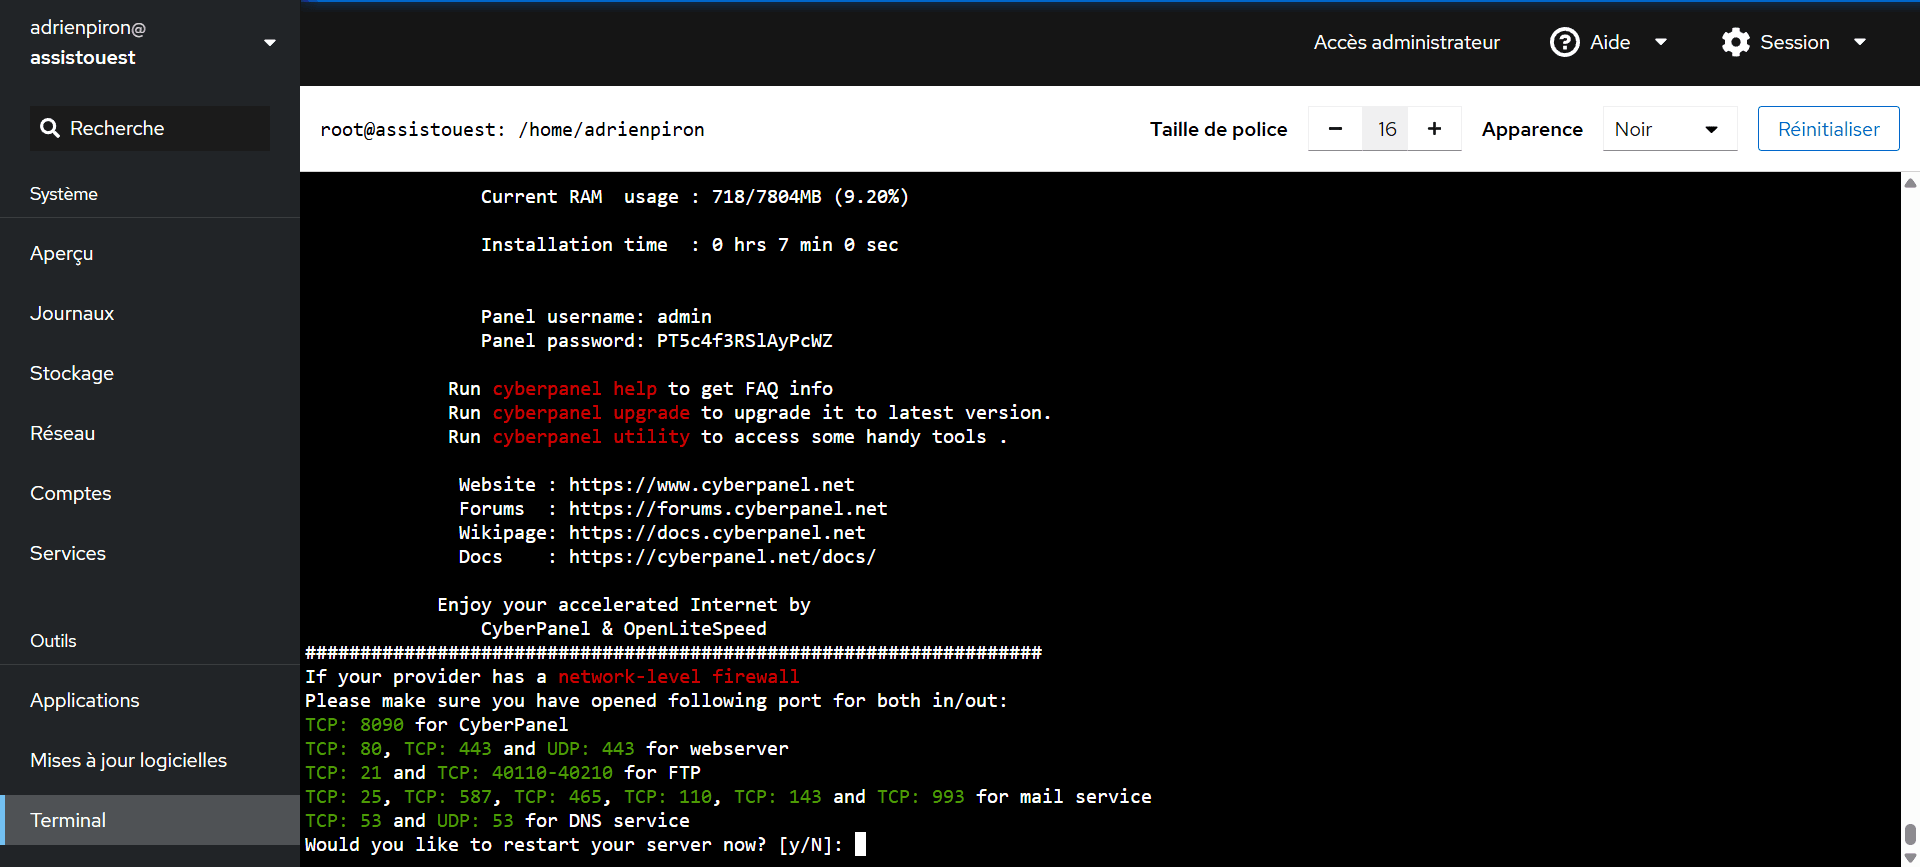Click red 'cyberpanel utility' command text
The width and height of the screenshot is (1920, 867).
(591, 437)
